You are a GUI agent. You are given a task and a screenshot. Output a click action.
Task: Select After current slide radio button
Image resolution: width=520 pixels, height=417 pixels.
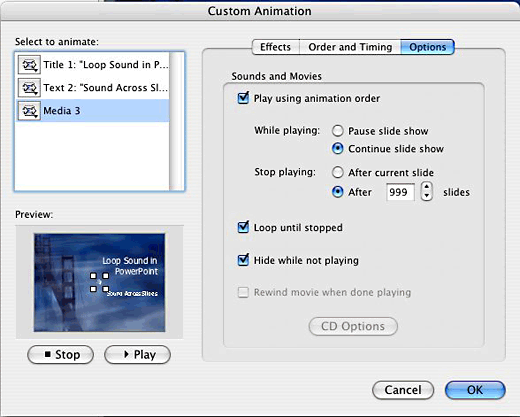[337, 173]
